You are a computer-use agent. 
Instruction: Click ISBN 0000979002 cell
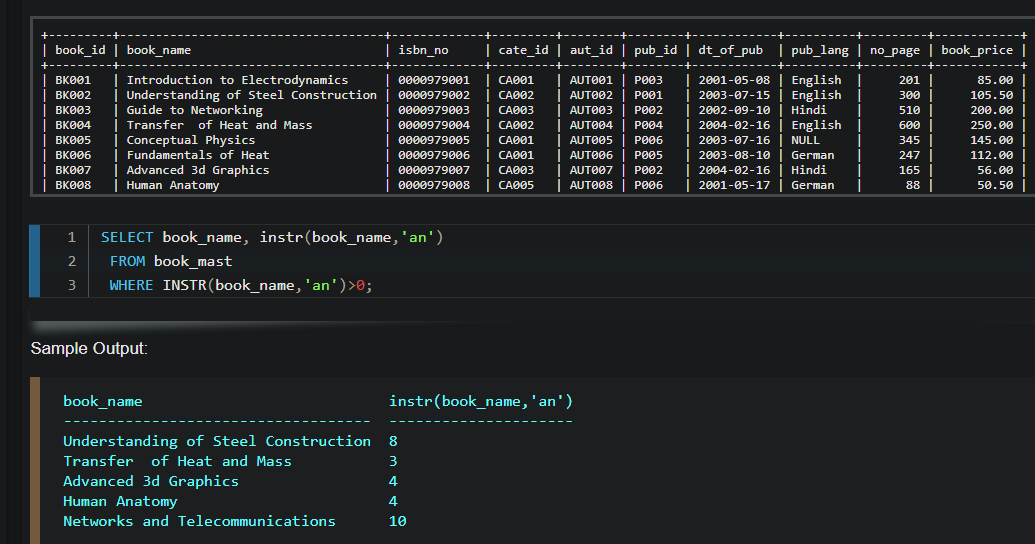[434, 95]
